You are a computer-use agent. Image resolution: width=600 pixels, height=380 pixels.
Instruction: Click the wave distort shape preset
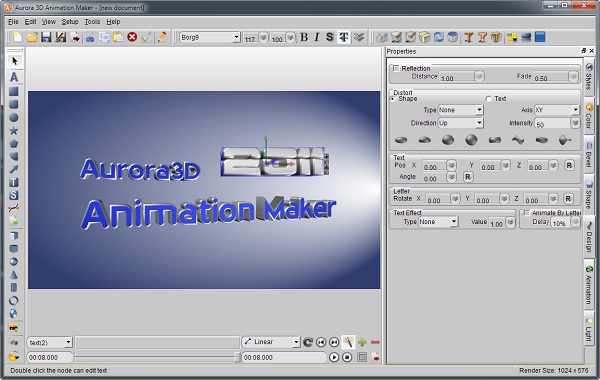pyautogui.click(x=518, y=140)
